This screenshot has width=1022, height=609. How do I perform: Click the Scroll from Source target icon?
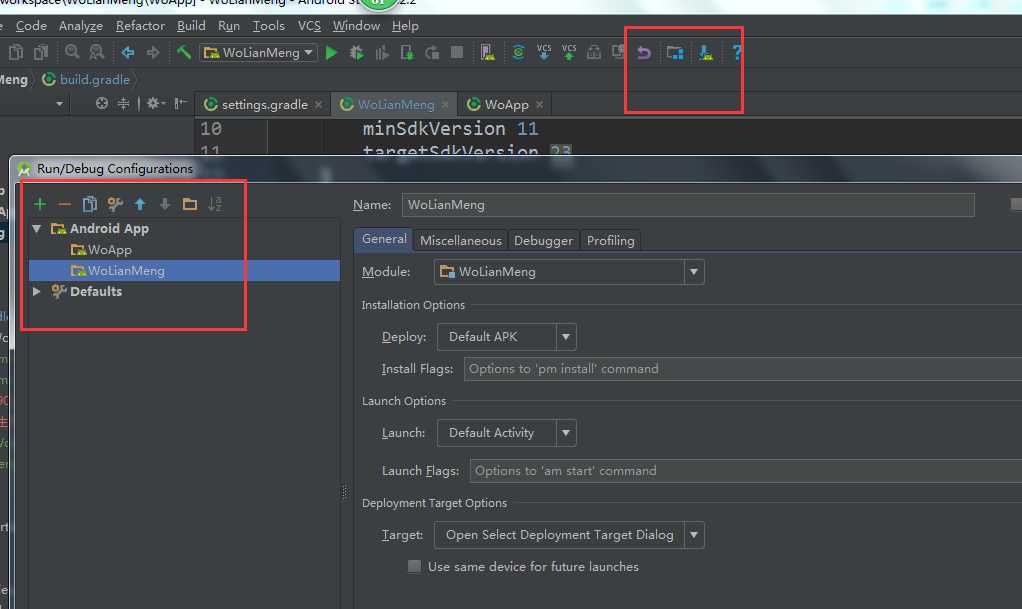pos(101,103)
